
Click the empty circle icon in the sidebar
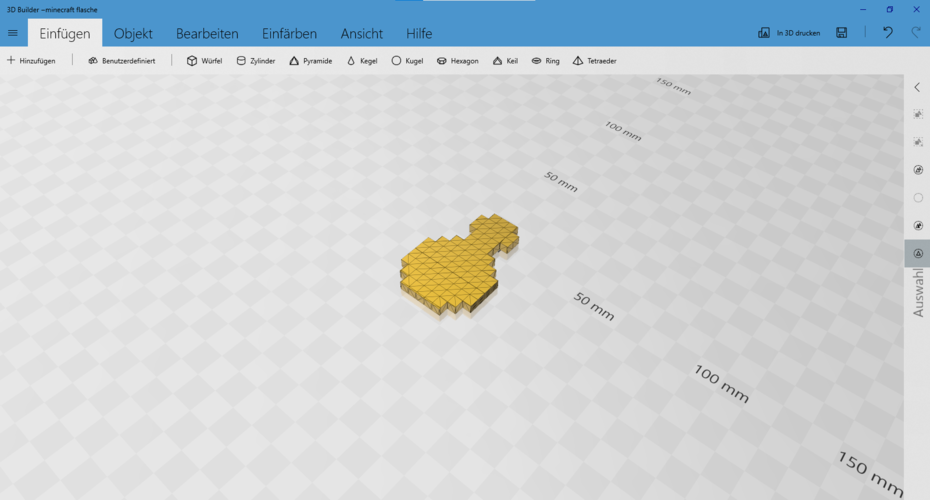pos(918,198)
